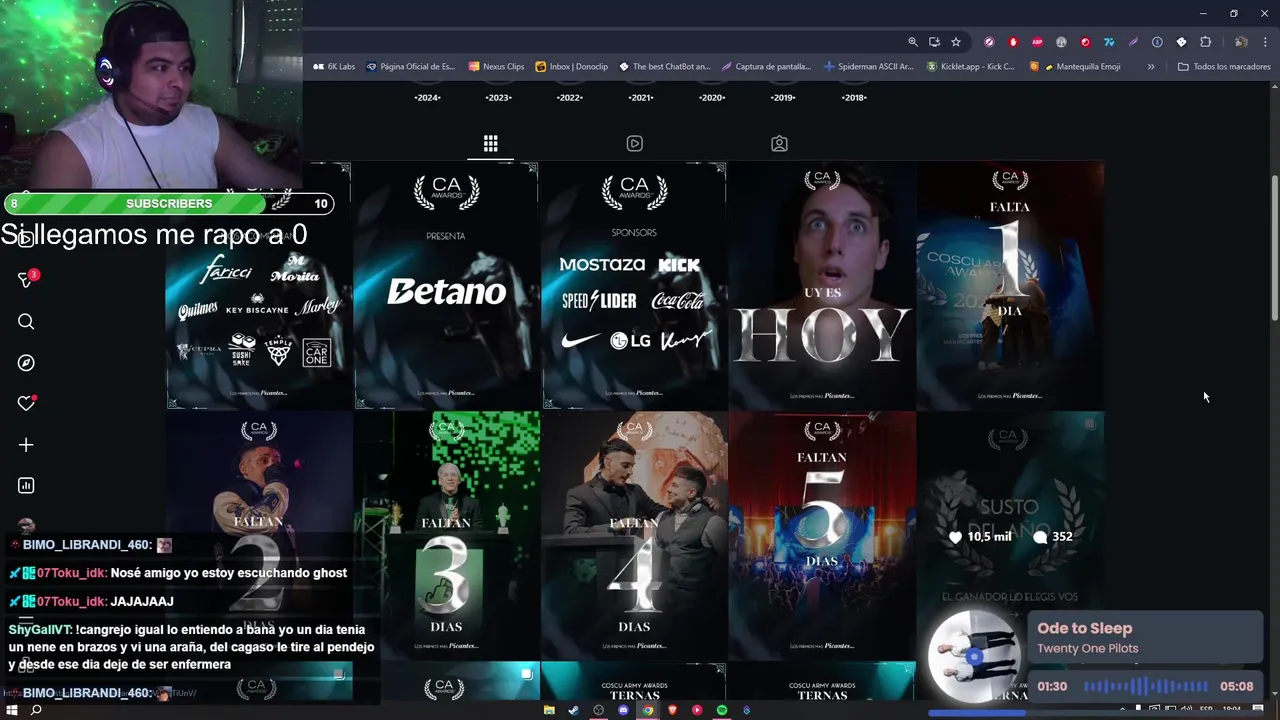Click the Chrome zoom magnifier icon
Image resolution: width=1280 pixels, height=720 pixels.
(913, 42)
